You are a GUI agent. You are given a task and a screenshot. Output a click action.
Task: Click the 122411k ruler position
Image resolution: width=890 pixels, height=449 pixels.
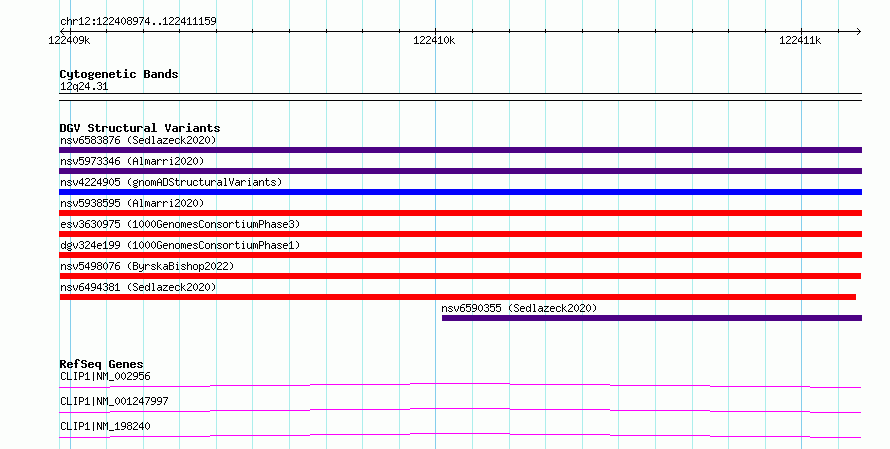pyautogui.click(x=800, y=40)
